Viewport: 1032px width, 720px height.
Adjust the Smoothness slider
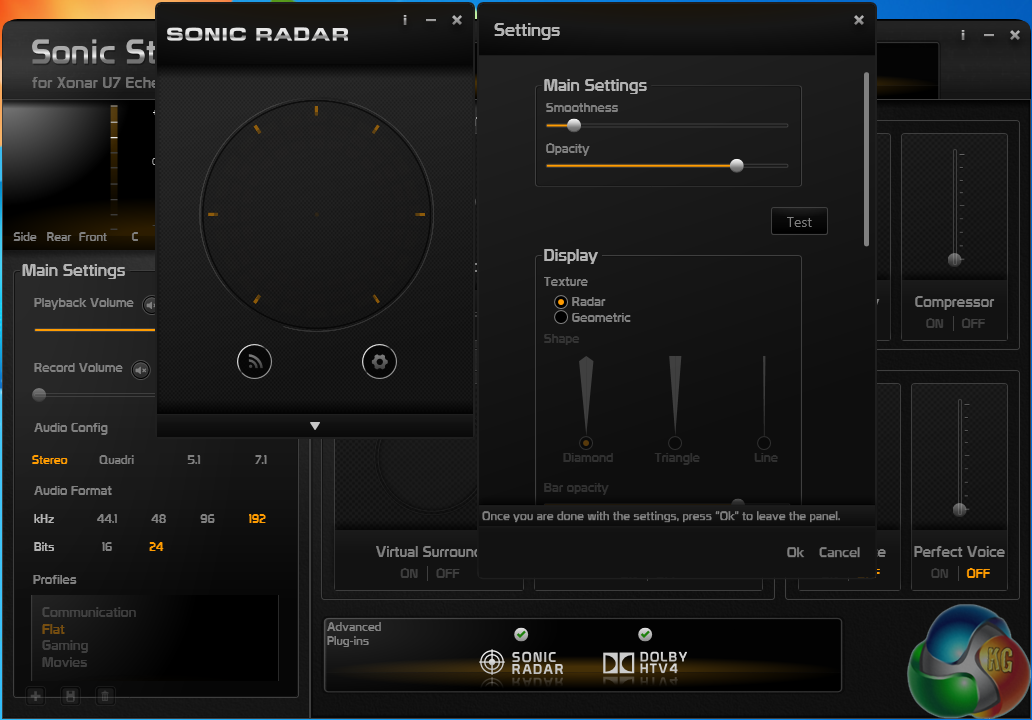(x=573, y=125)
